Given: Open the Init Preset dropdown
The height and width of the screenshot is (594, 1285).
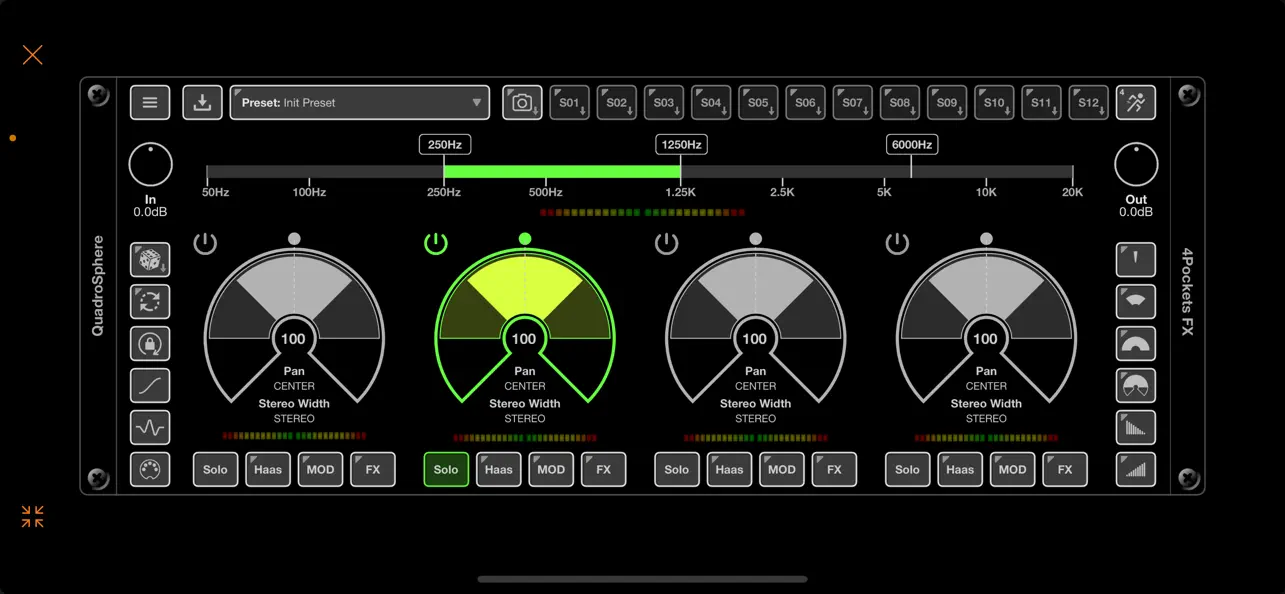Looking at the screenshot, I should point(359,102).
